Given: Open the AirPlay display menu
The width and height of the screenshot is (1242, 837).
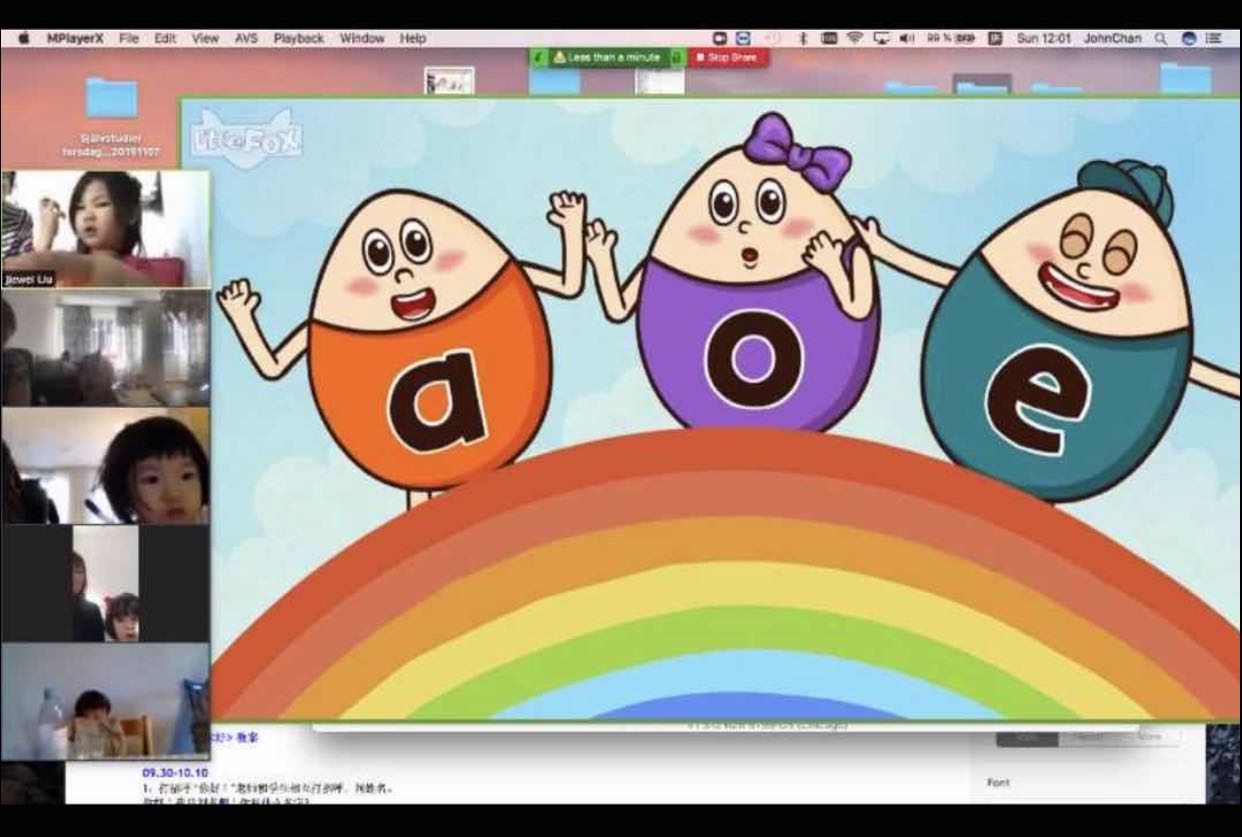Looking at the screenshot, I should (x=881, y=38).
